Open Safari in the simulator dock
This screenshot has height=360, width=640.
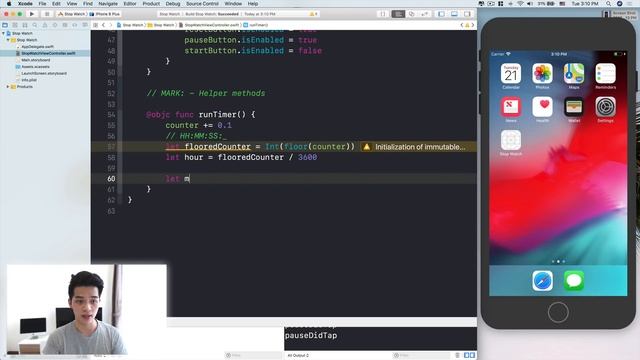click(542, 281)
